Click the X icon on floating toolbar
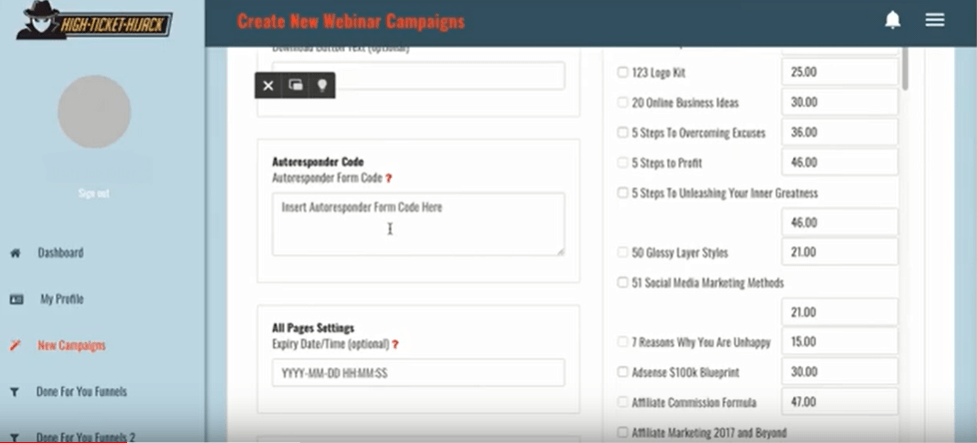The width and height of the screenshot is (977, 443). coord(268,85)
